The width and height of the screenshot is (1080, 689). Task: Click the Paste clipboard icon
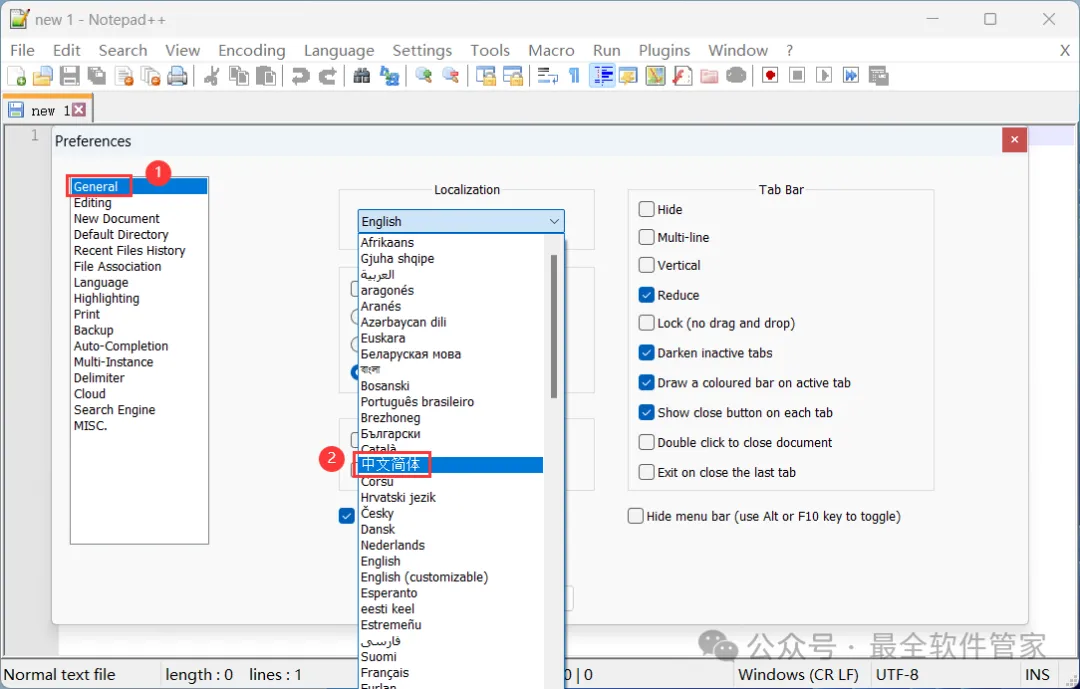(x=266, y=75)
